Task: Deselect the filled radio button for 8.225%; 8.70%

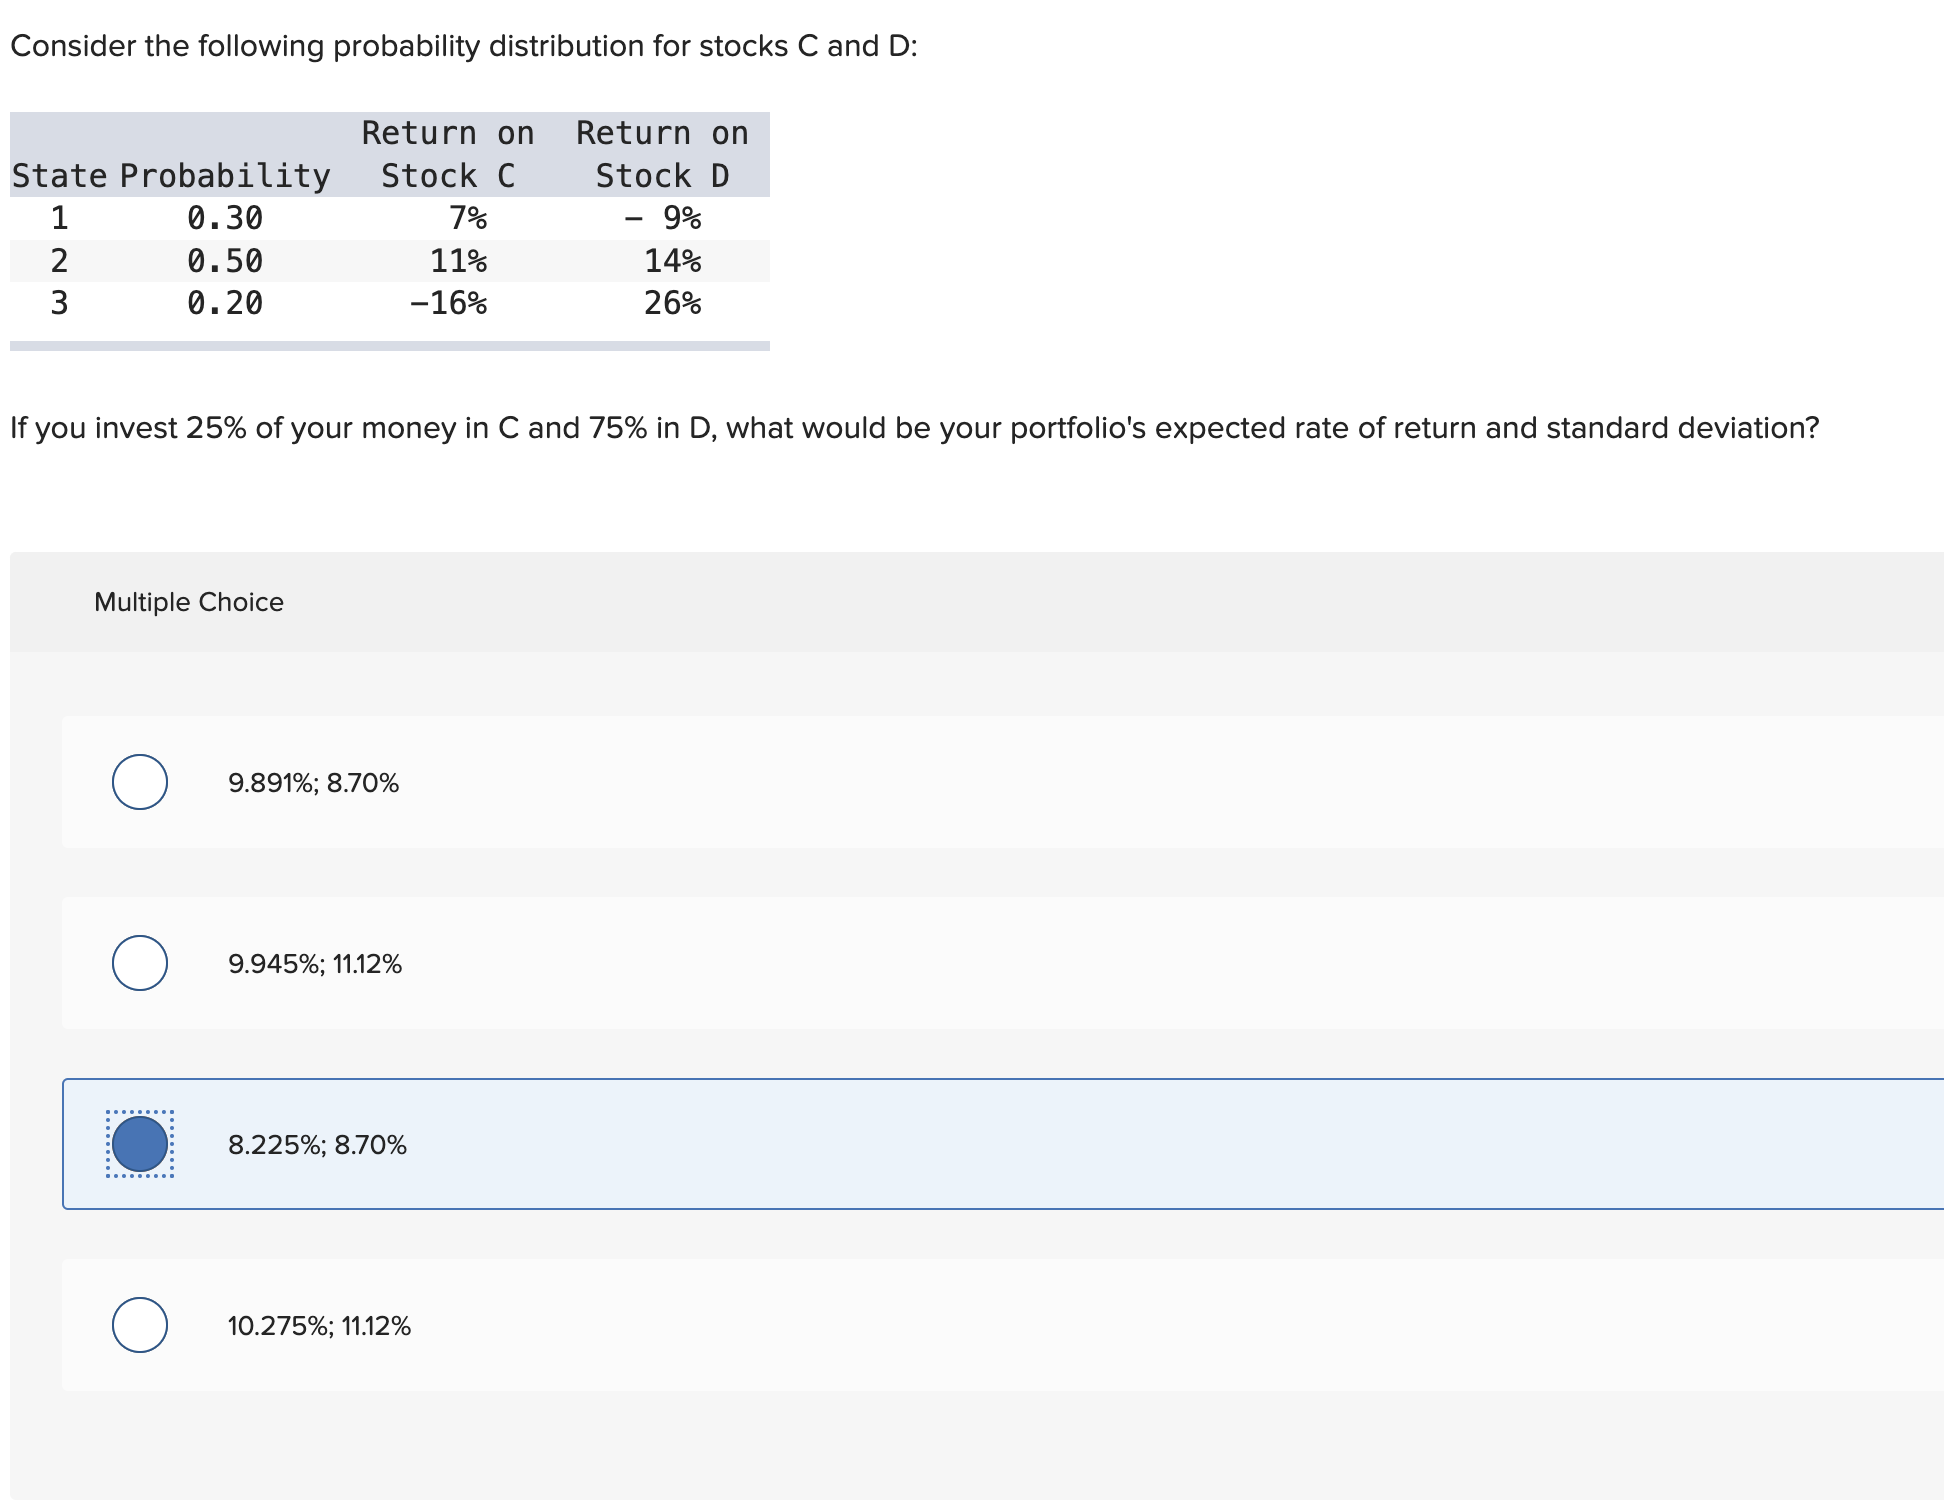Action: pyautogui.click(x=139, y=1145)
